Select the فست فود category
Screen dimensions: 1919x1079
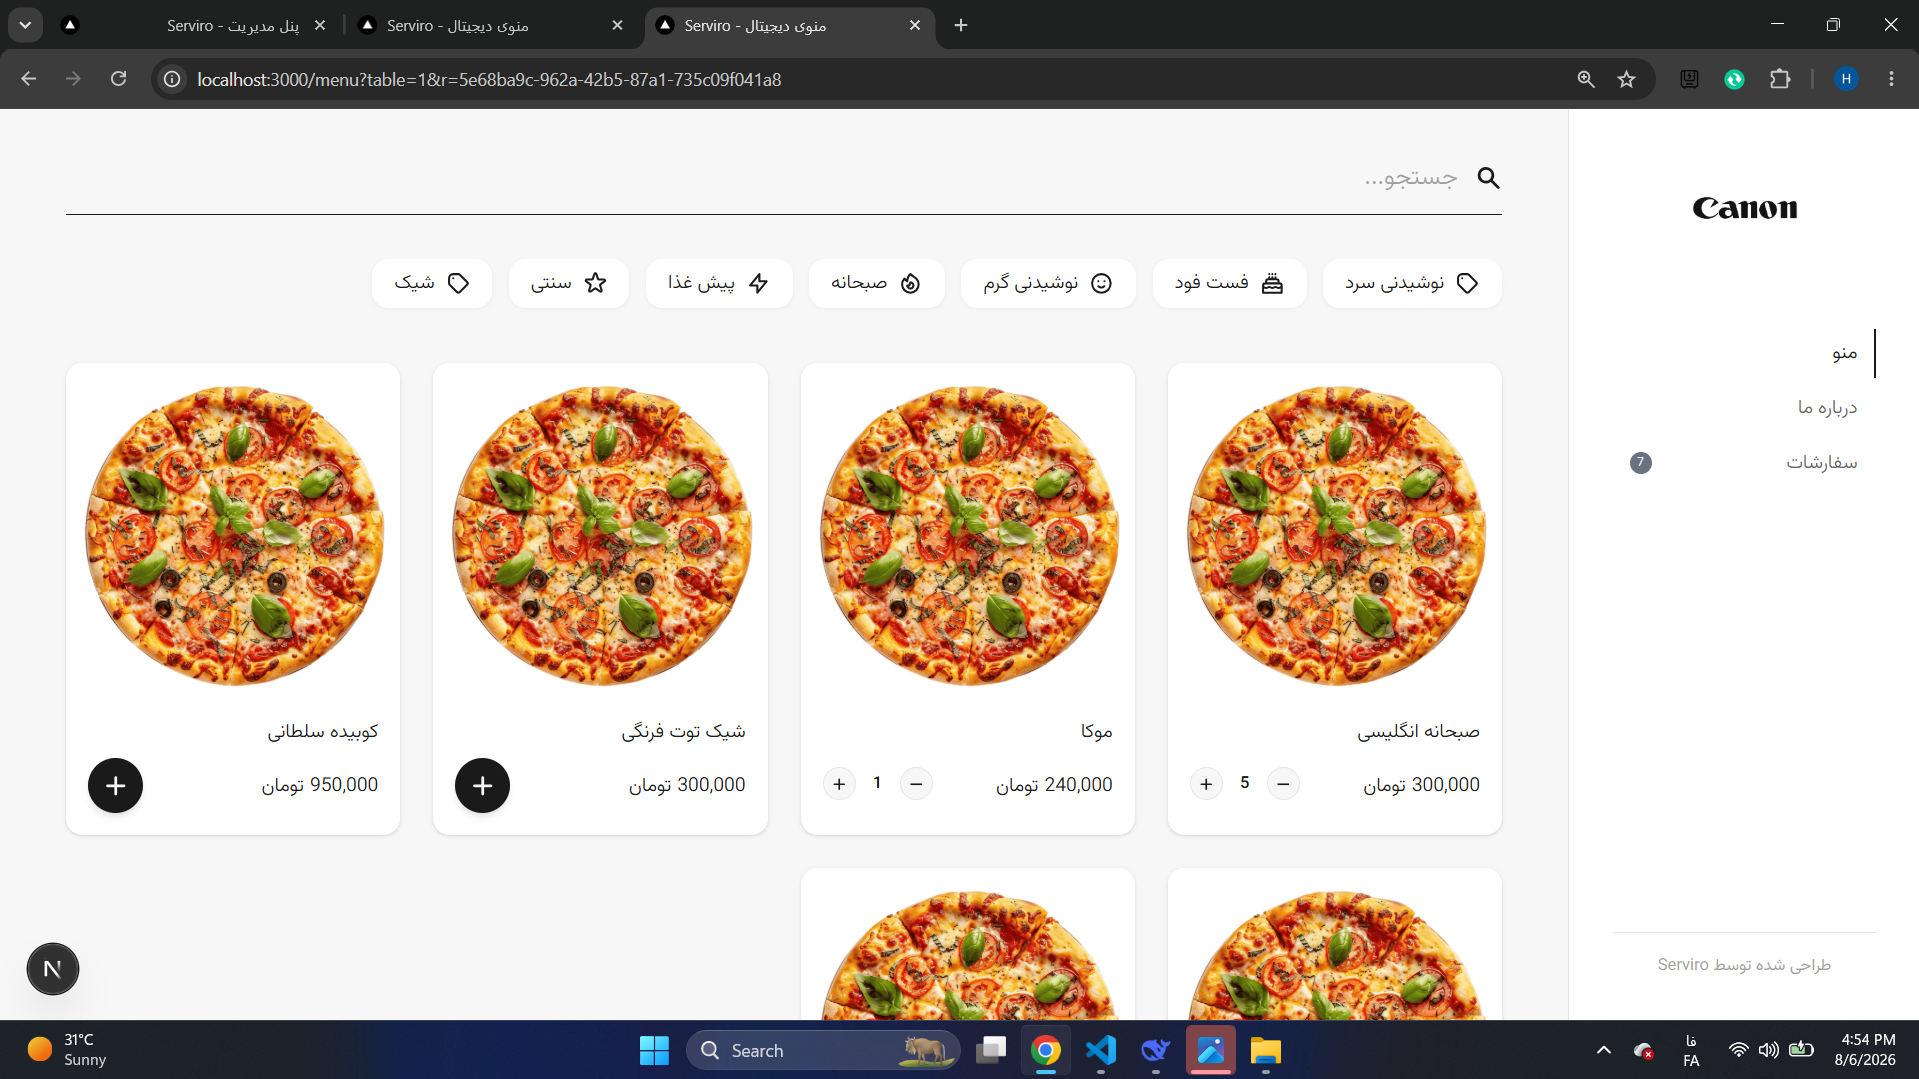1229,283
